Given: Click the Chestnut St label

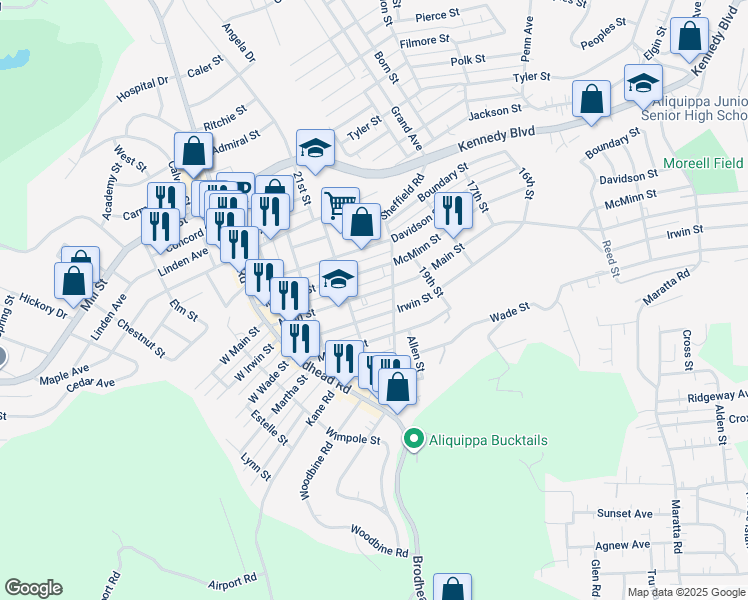Looking at the screenshot, I should [x=142, y=339].
